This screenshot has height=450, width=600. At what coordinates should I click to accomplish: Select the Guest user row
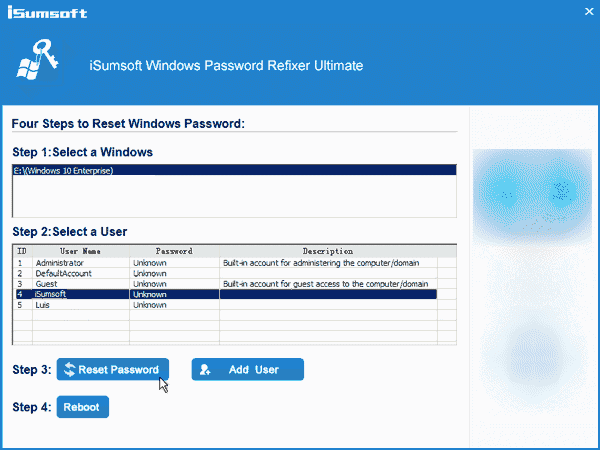click(x=226, y=284)
